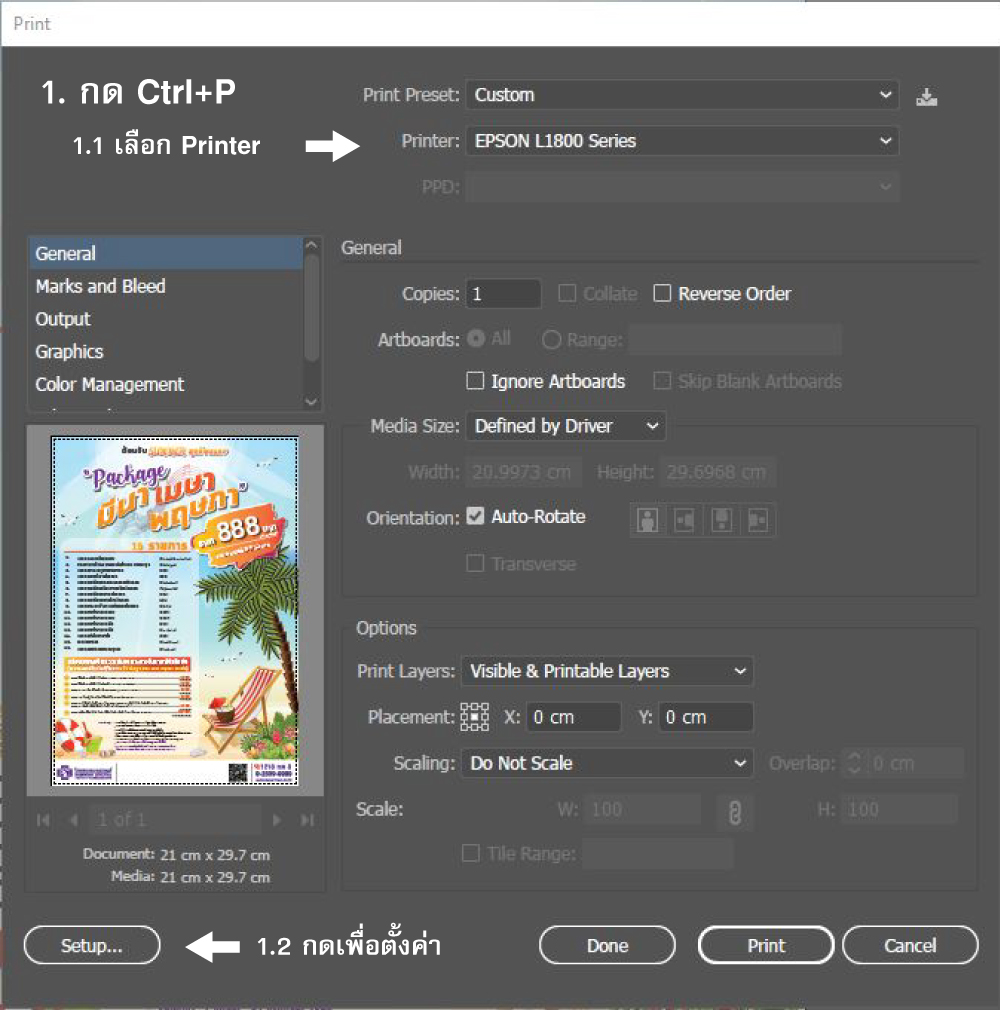Enable the Reverse Order checkbox

click(x=662, y=294)
